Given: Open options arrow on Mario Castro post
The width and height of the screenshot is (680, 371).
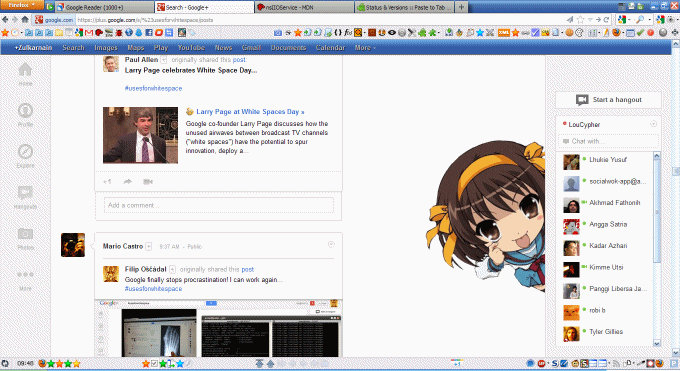Looking at the screenshot, I should tap(331, 244).
